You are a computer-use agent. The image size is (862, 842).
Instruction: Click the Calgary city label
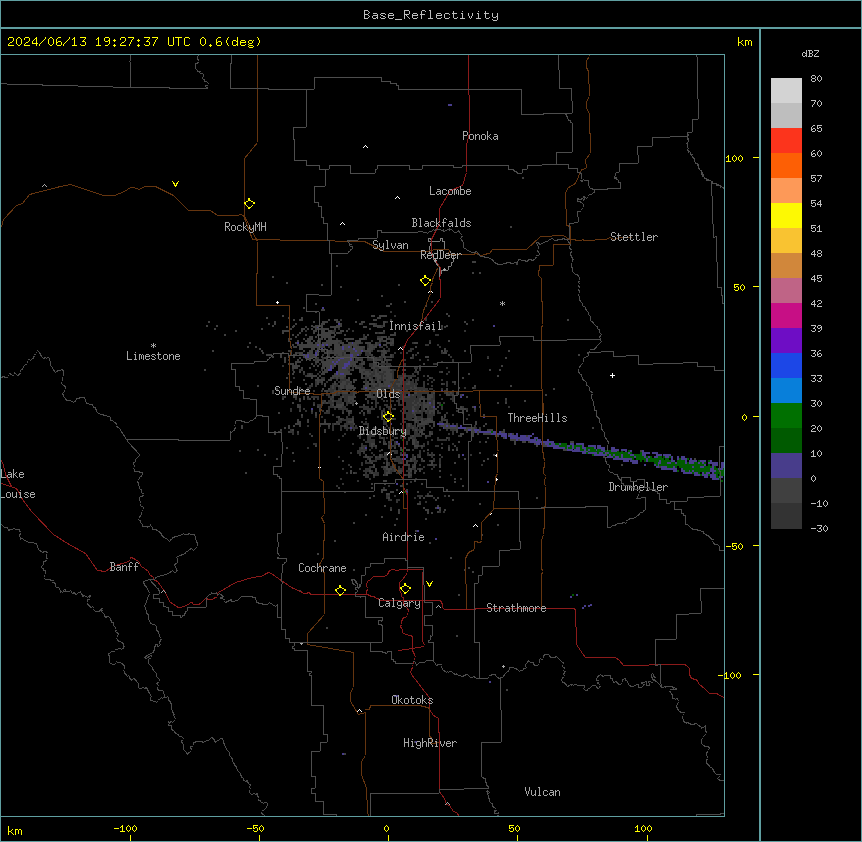(x=399, y=603)
